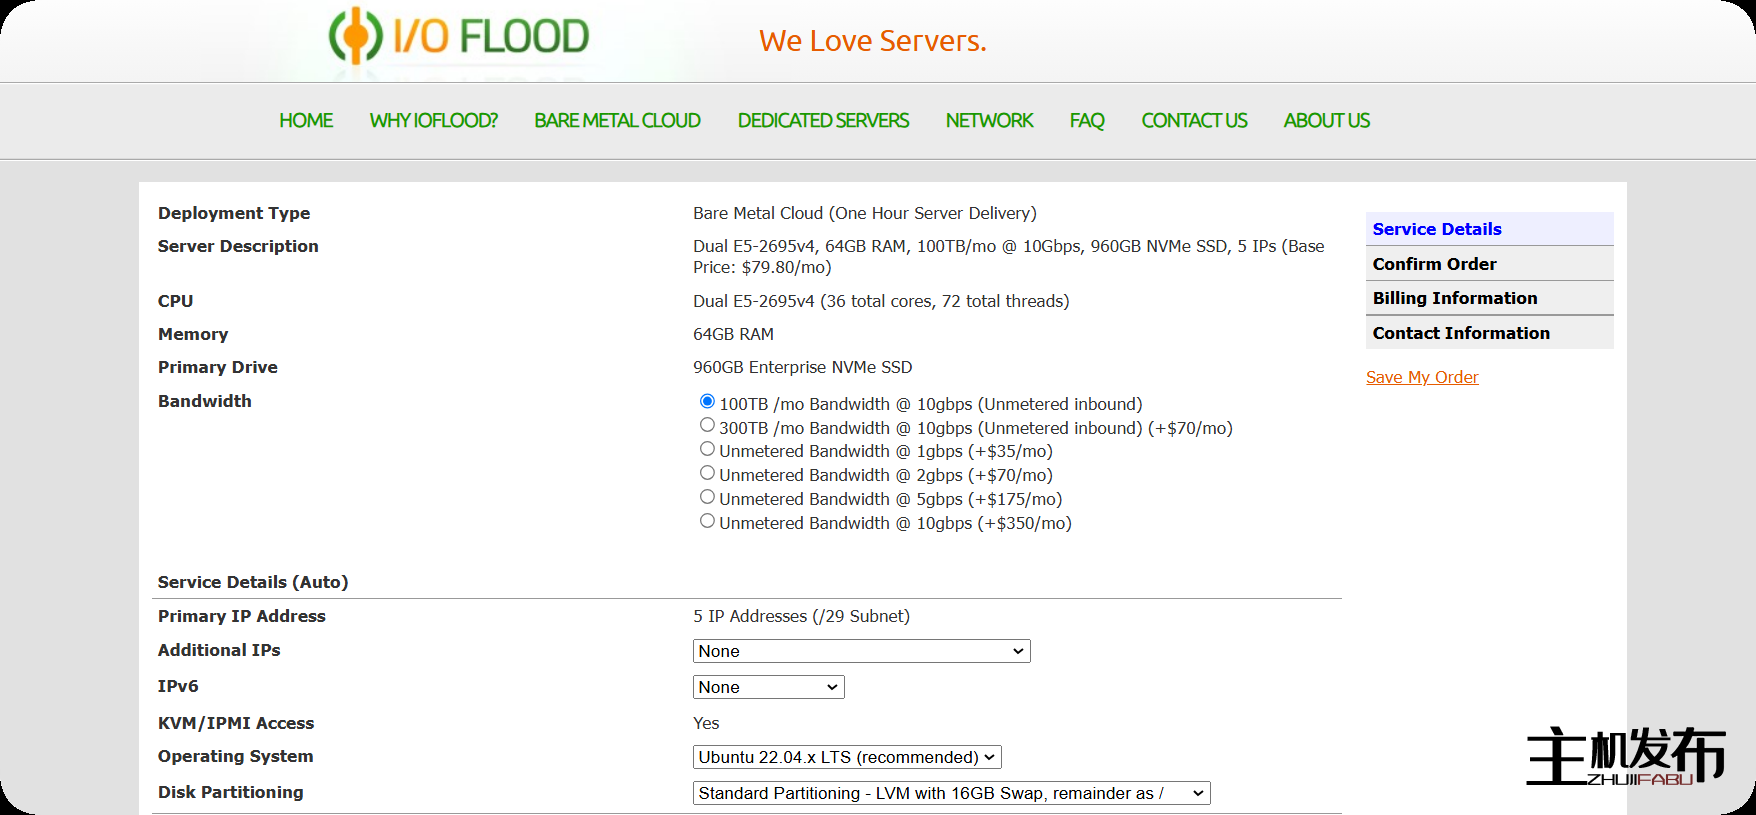Open the HOME navigation item
This screenshot has height=815, width=1756.
pyautogui.click(x=306, y=121)
